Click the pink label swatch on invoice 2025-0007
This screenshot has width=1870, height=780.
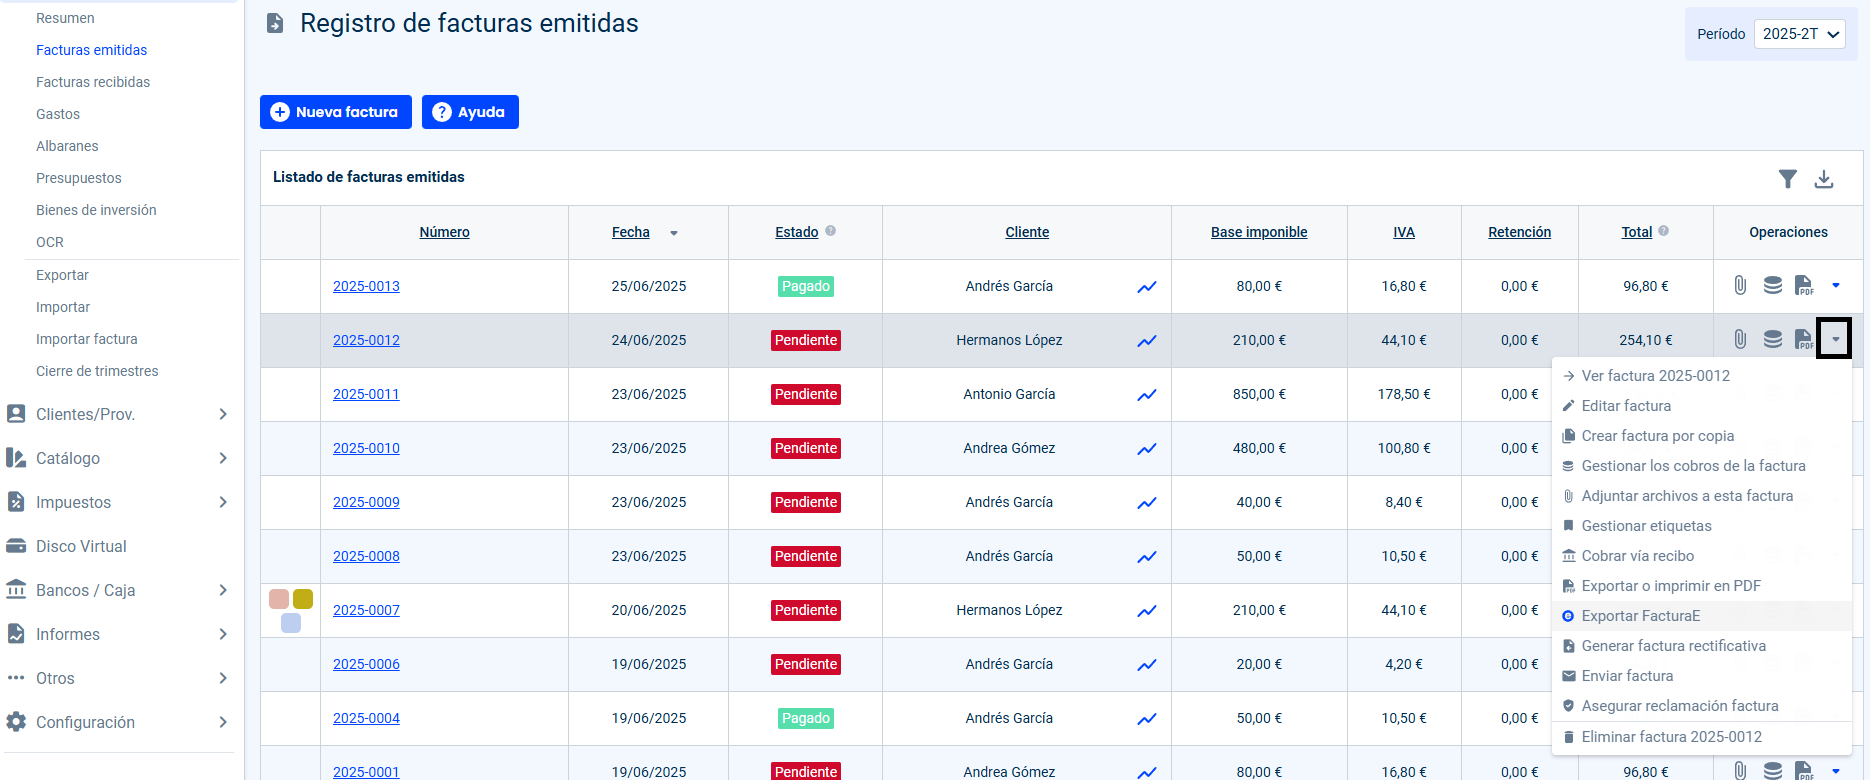click(x=279, y=599)
